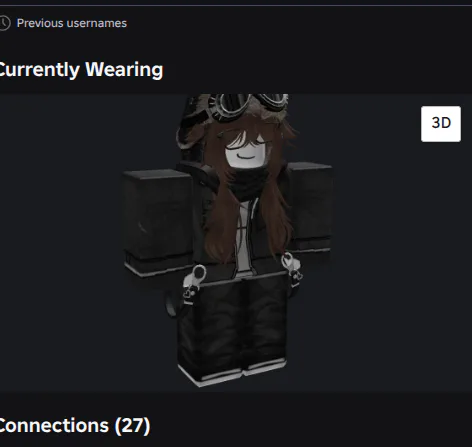Select the avatar's blocky arm right of the torso
472x447 pixels.
(310, 207)
